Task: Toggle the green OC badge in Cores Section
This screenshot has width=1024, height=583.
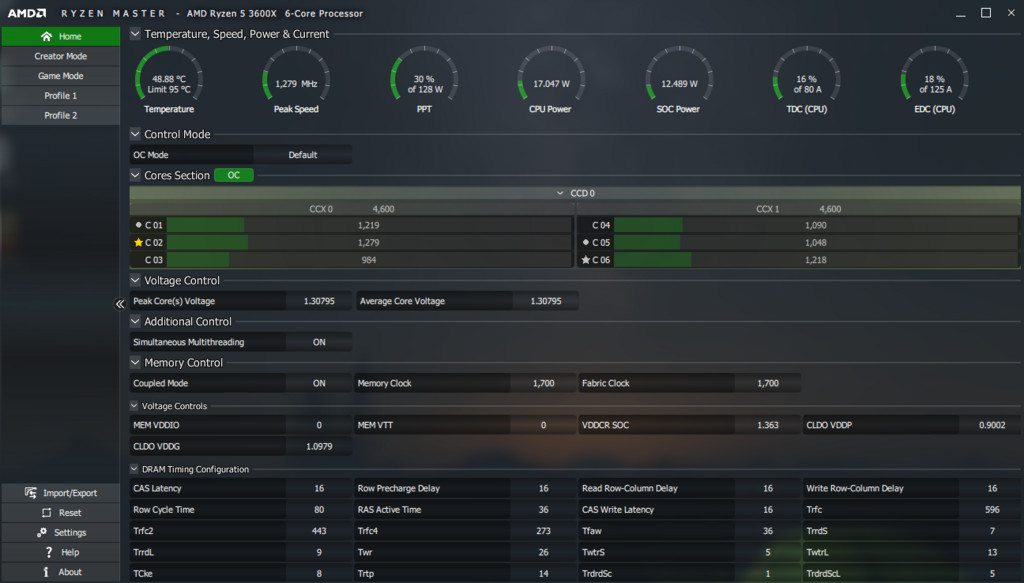Action: tap(234, 176)
